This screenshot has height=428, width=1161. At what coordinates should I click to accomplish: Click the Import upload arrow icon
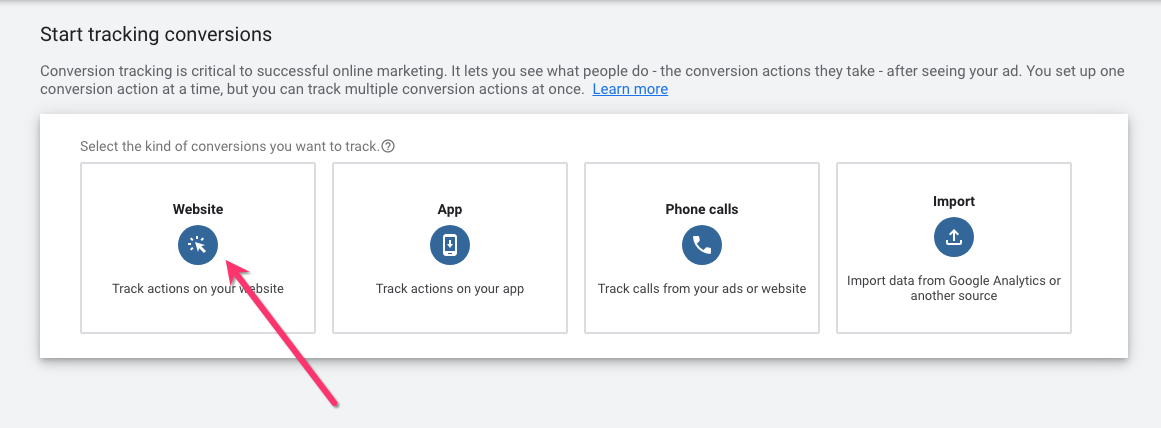click(x=954, y=237)
